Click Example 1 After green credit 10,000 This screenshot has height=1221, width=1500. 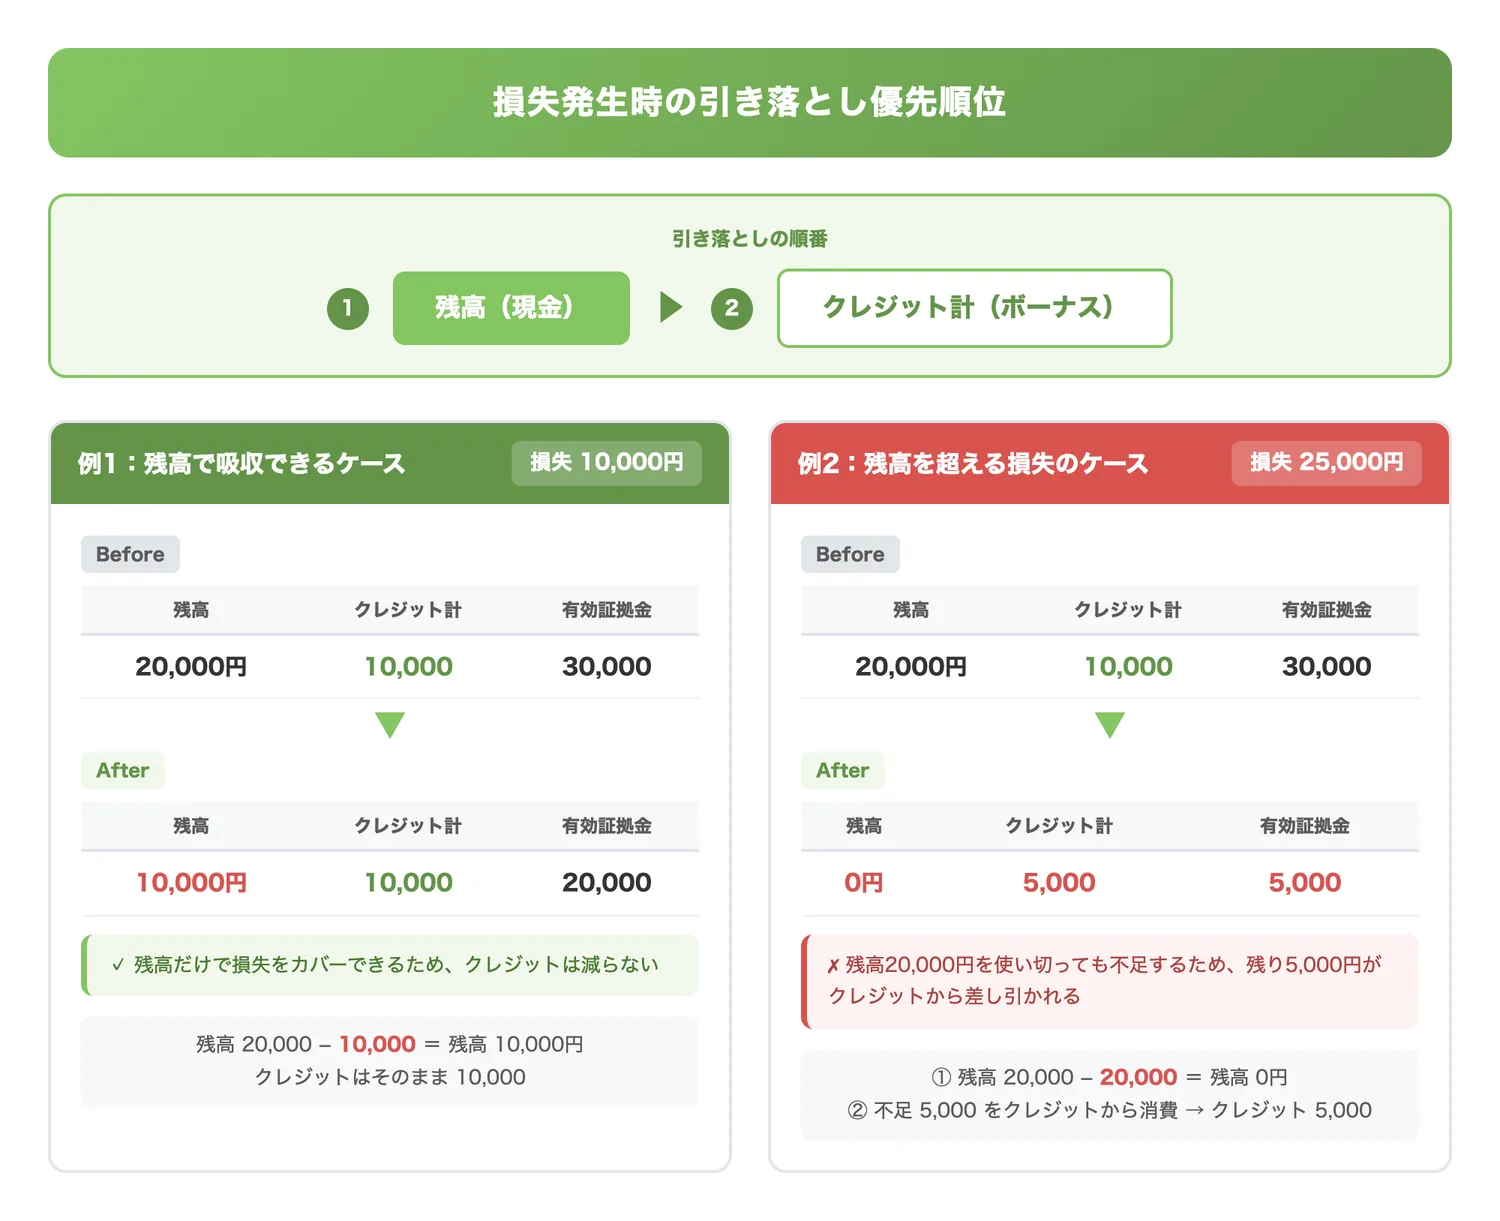(408, 883)
